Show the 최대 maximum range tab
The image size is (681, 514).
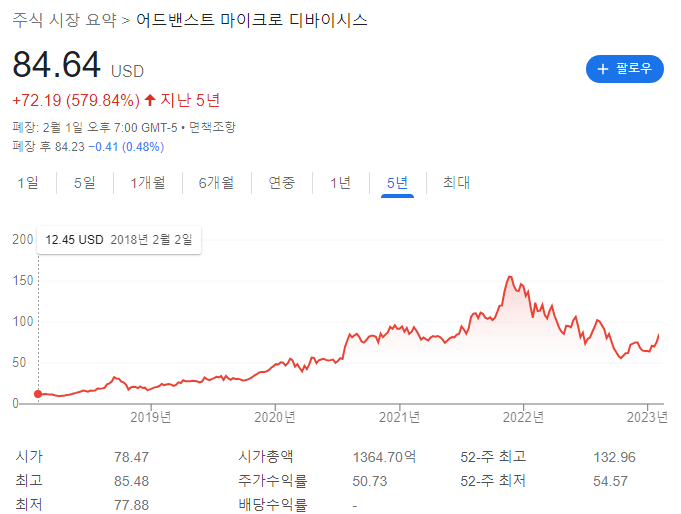pyautogui.click(x=456, y=183)
